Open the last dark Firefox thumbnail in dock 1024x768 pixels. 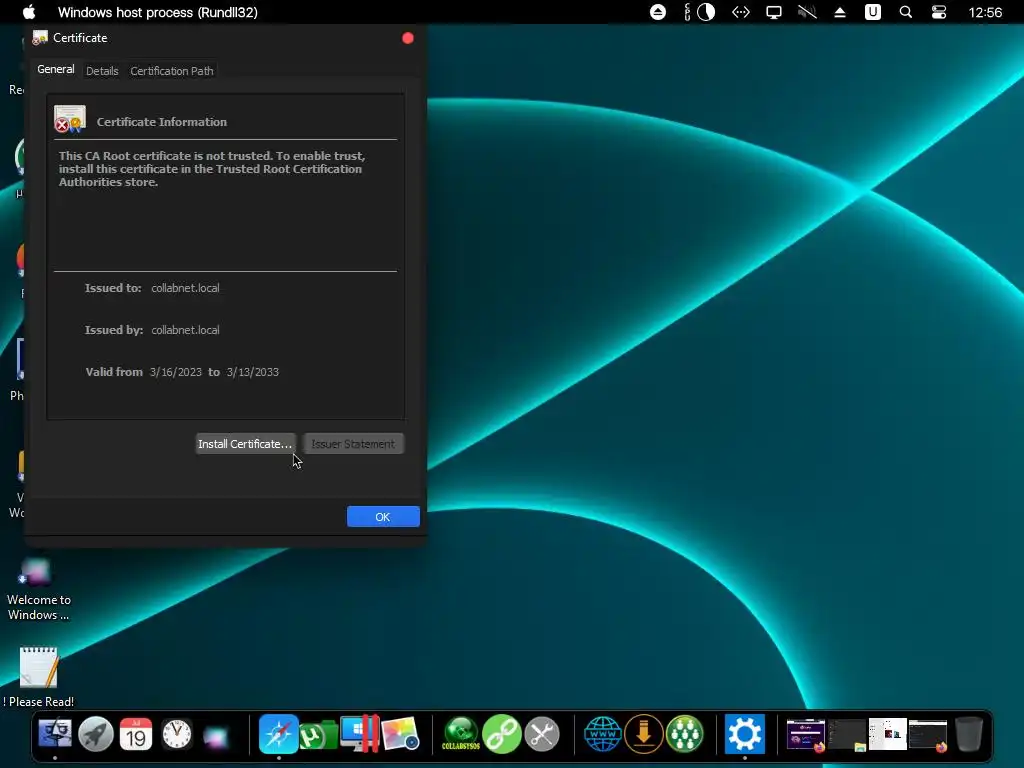point(929,735)
